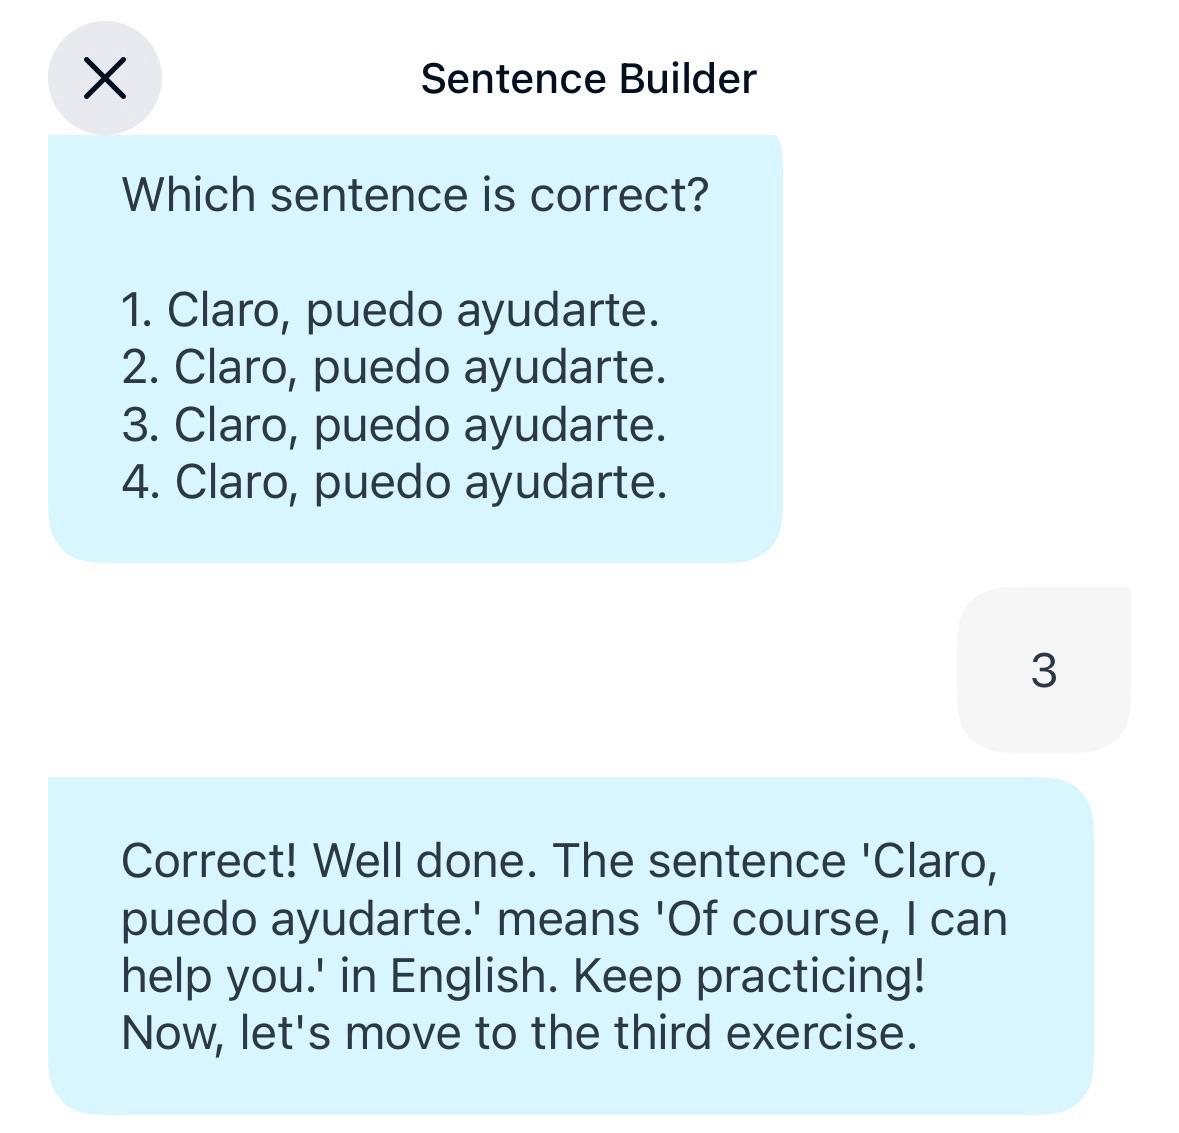Click the word "English" in the feedback
This screenshot has height=1133, width=1179.
pyautogui.click(x=472, y=976)
